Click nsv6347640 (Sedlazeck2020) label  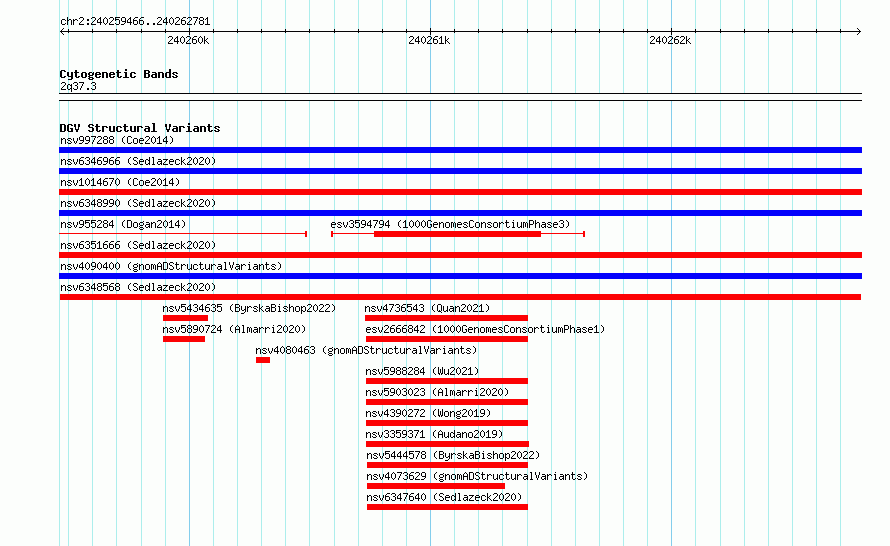point(444,497)
